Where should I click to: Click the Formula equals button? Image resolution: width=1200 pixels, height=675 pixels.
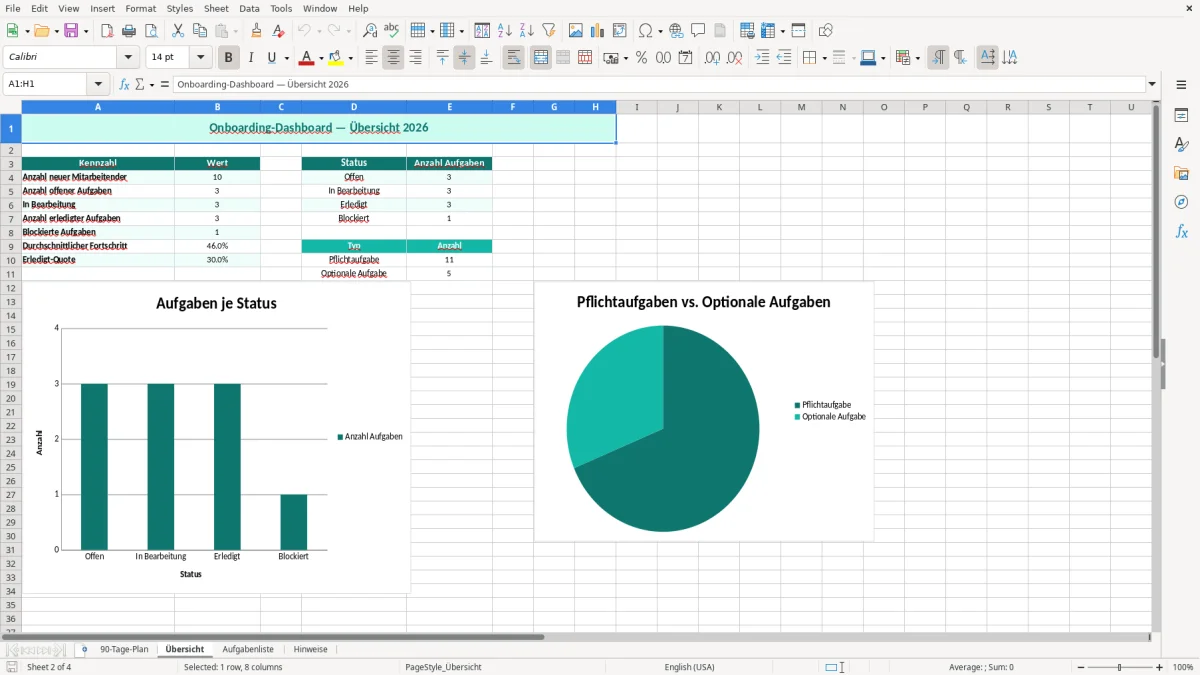coord(164,85)
